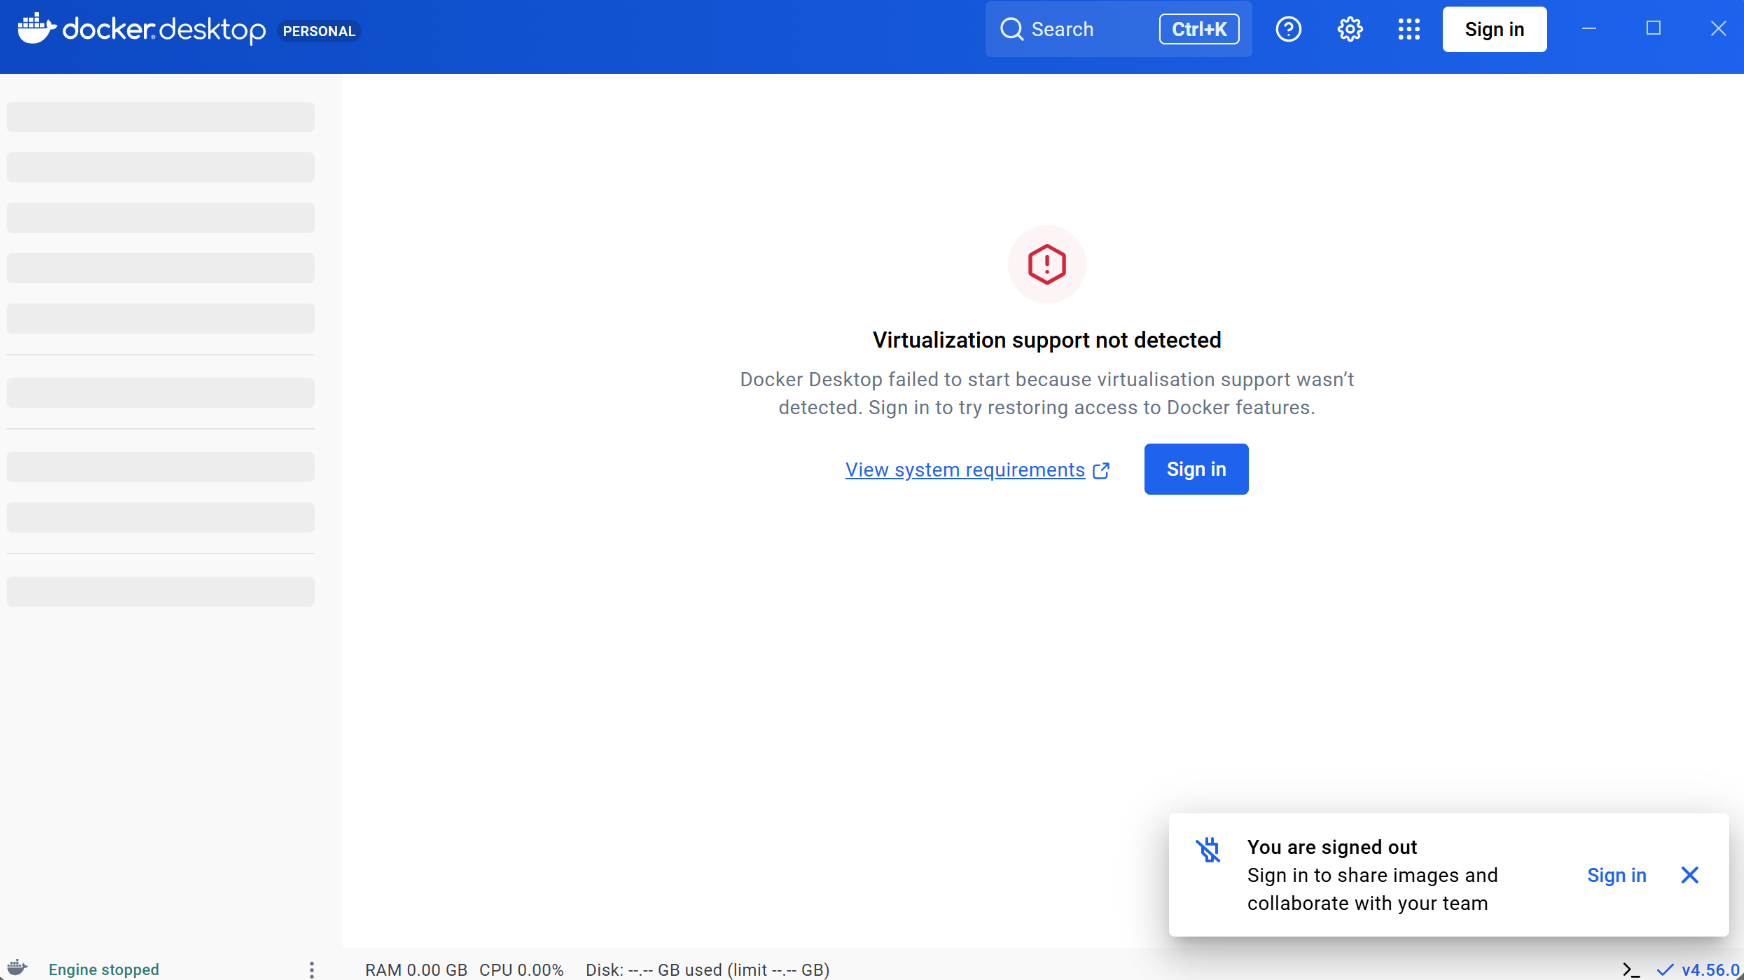Open the terminal from the status bar
This screenshot has height=980, width=1744.
tap(1631, 969)
